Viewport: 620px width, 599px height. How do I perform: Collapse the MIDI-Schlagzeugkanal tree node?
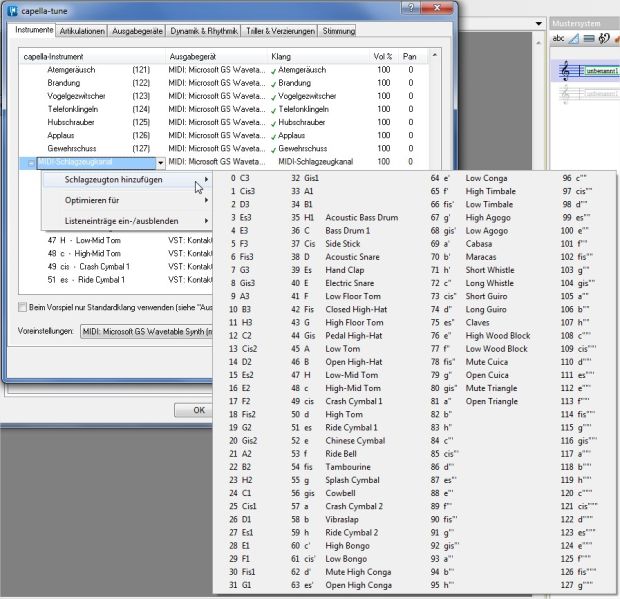click(x=31, y=162)
